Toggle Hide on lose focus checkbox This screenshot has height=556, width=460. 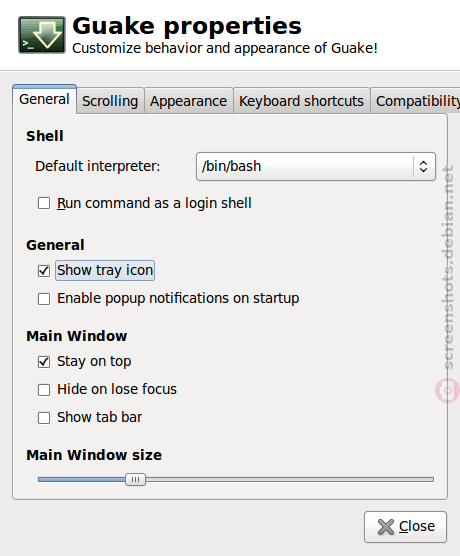[44, 390]
